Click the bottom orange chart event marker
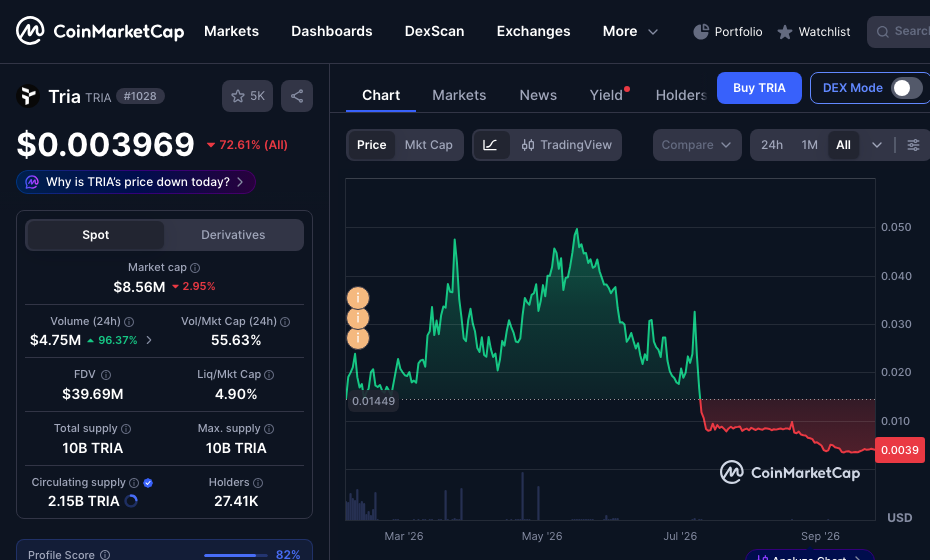This screenshot has height=560, width=930. (358, 338)
